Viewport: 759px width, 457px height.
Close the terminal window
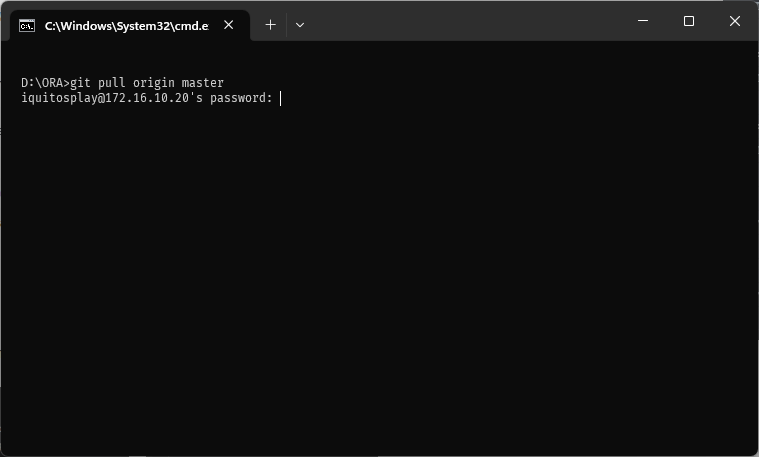(x=734, y=21)
